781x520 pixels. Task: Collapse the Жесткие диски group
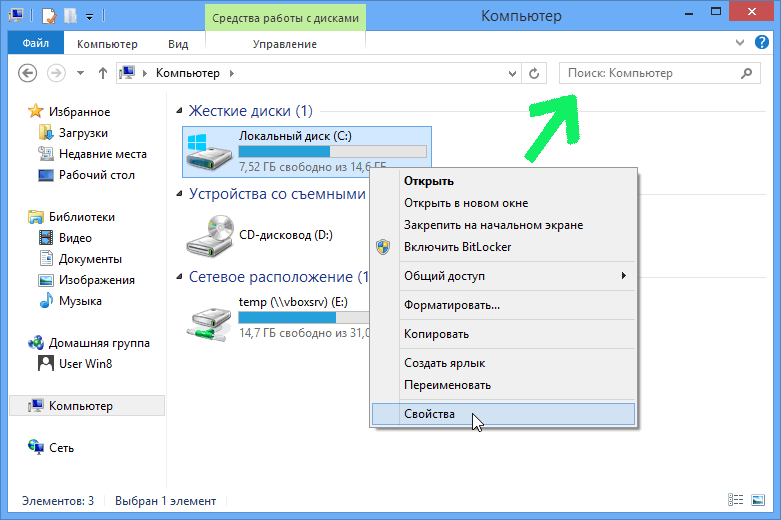tap(179, 111)
